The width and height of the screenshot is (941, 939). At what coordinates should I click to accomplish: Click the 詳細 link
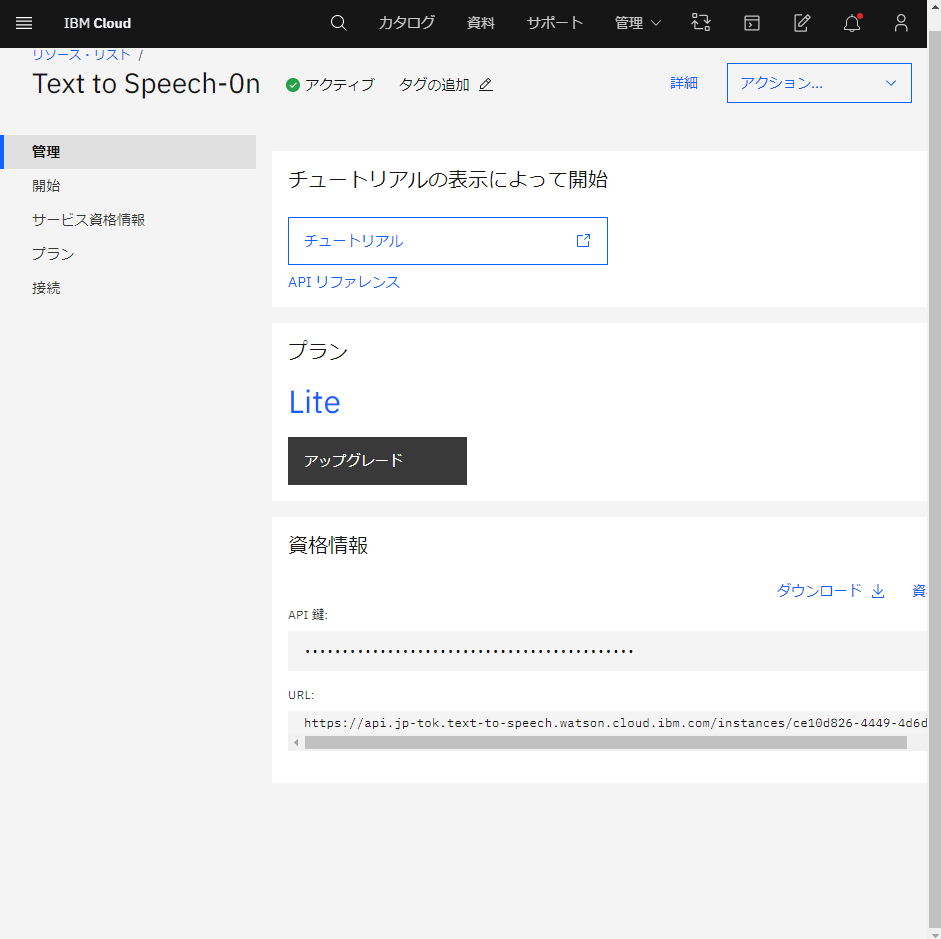point(684,83)
